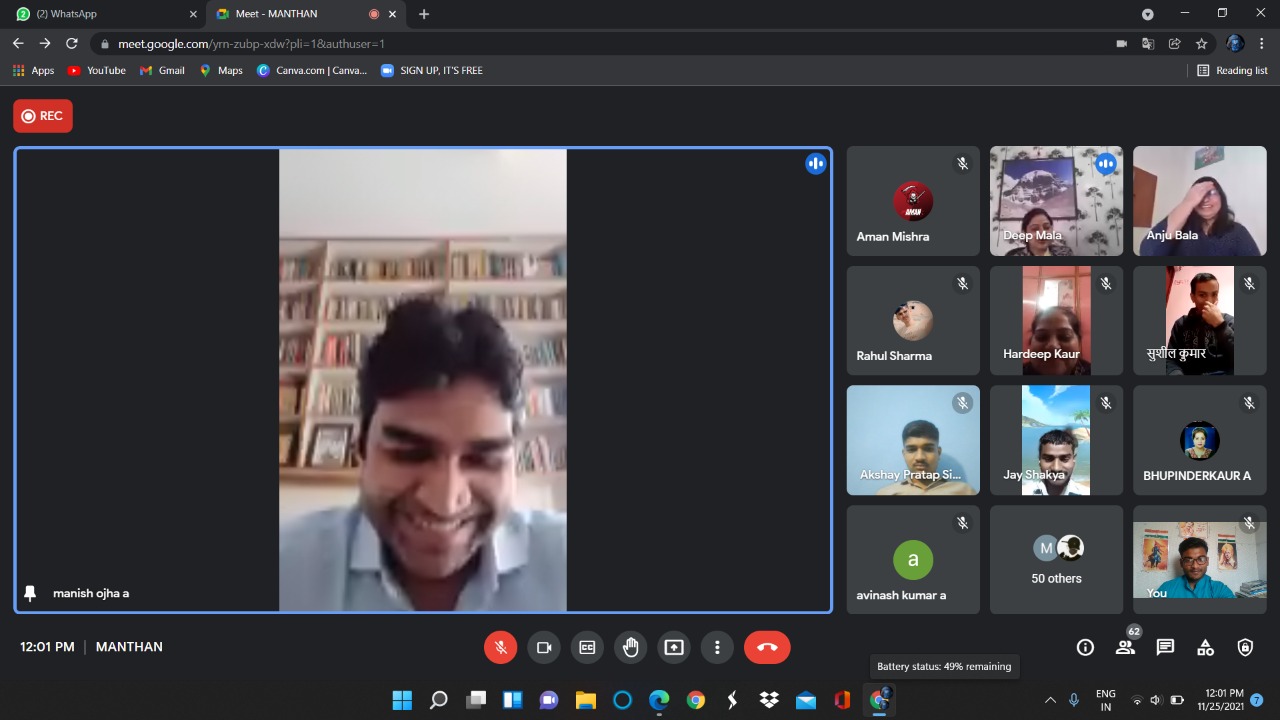Image resolution: width=1280 pixels, height=720 pixels.
Task: Leave the call with red hang-up button
Action: pyautogui.click(x=767, y=647)
